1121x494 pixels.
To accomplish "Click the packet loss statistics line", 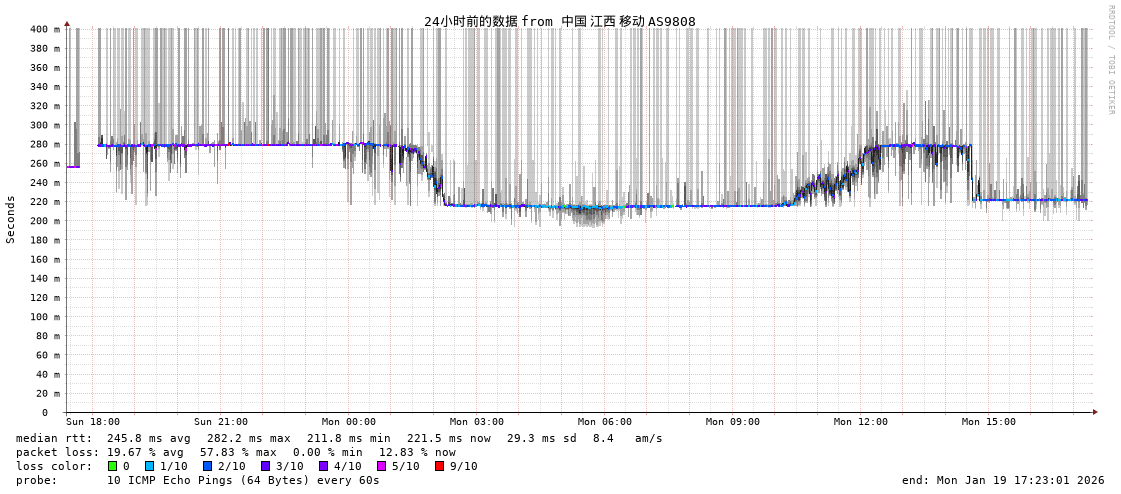I will pos(236,452).
